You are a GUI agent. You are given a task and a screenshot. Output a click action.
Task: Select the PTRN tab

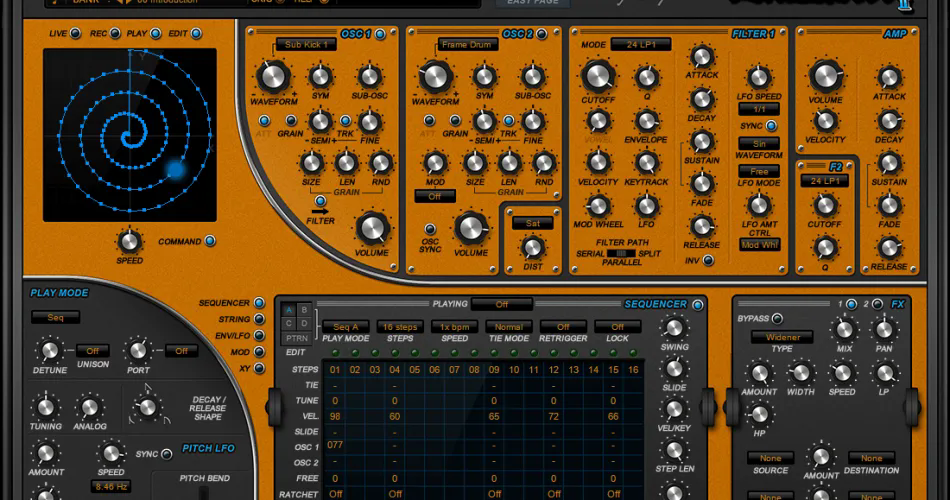coord(297,338)
